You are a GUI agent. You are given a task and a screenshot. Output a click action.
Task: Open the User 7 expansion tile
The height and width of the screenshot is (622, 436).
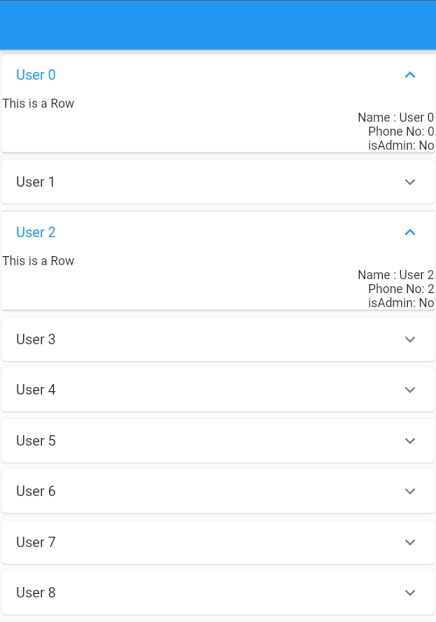coord(218,542)
